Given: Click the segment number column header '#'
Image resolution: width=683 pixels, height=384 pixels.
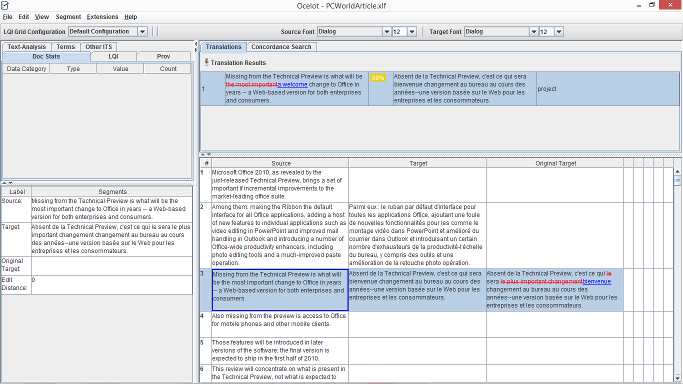Looking at the screenshot, I should point(206,163).
